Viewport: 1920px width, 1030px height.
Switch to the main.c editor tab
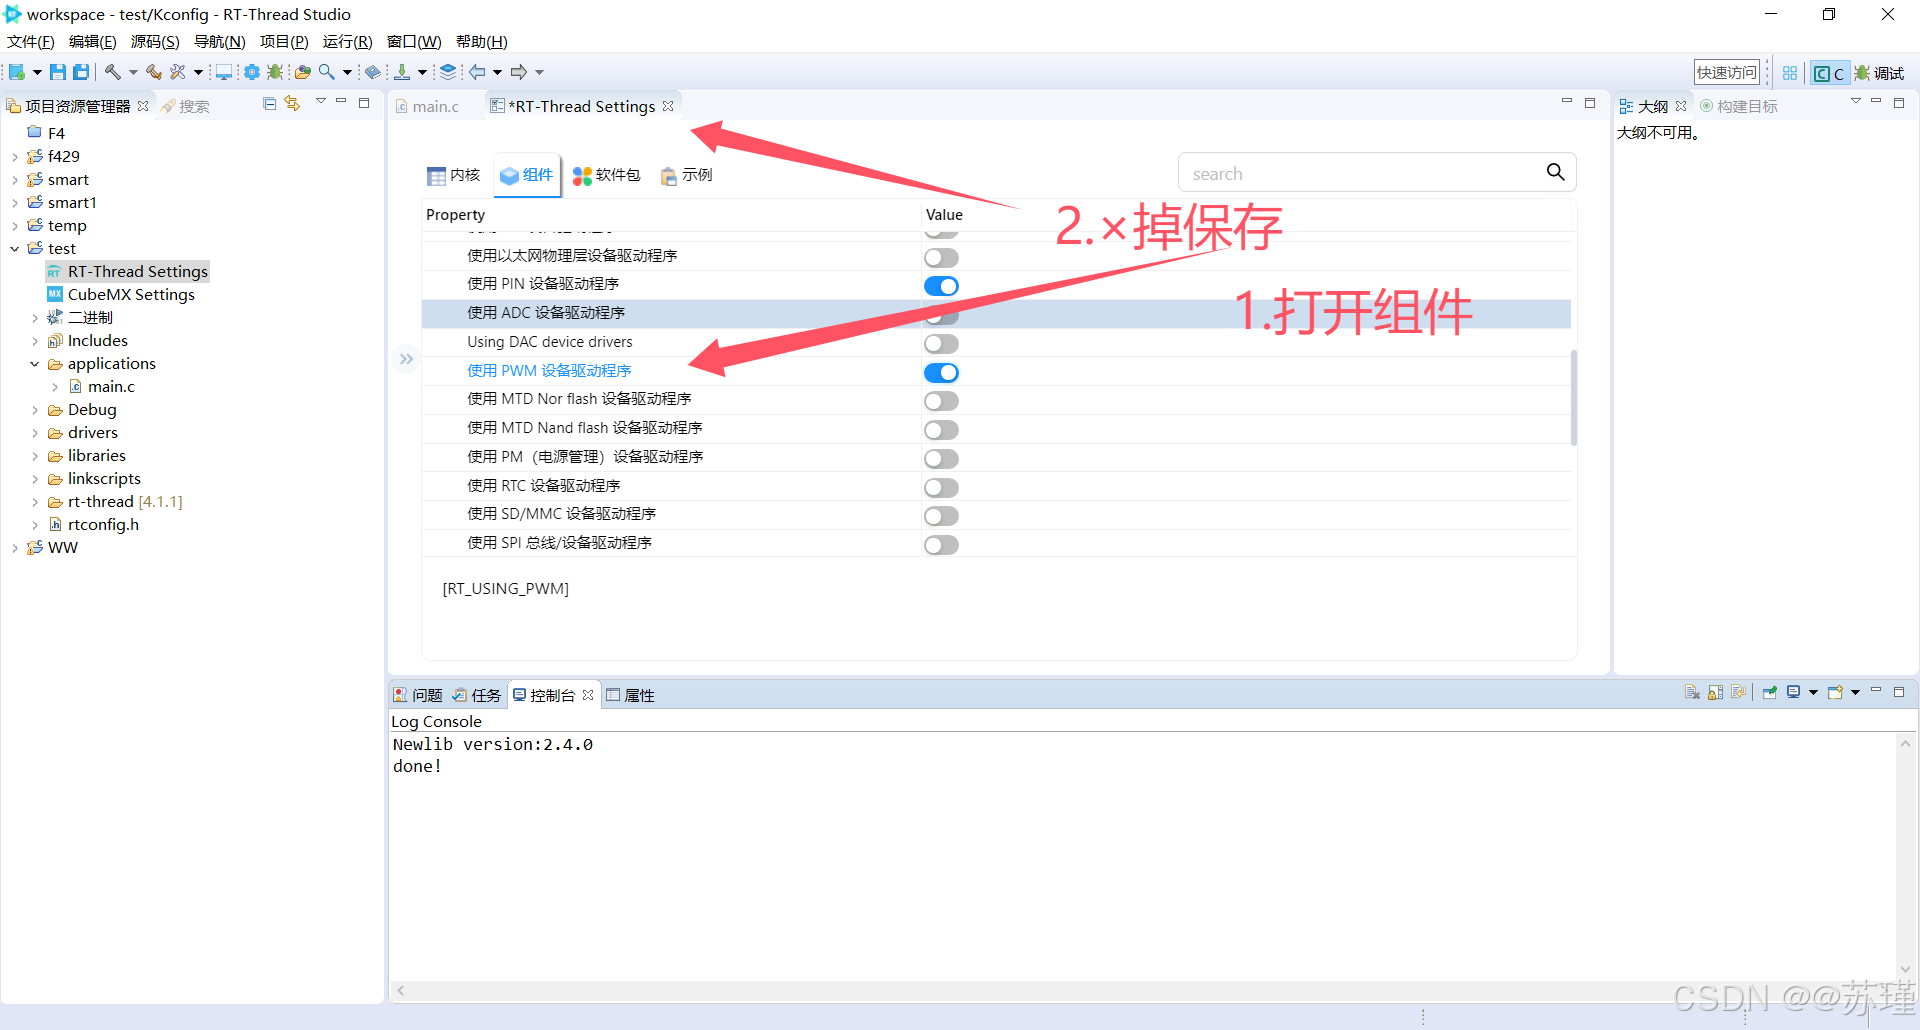pos(428,106)
